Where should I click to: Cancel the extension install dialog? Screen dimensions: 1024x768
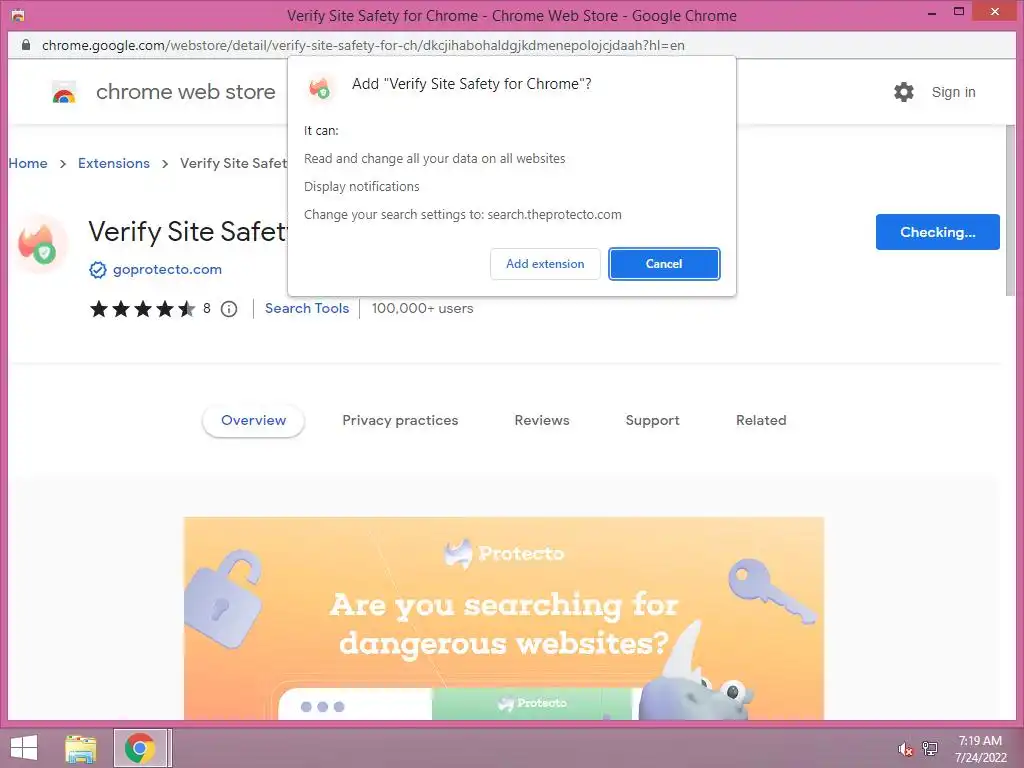click(x=664, y=264)
